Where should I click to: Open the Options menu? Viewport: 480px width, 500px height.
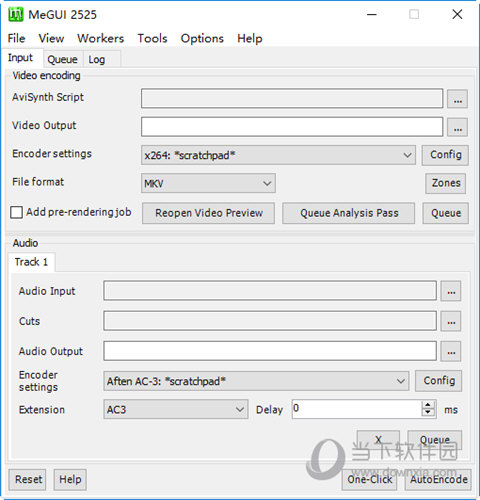(x=202, y=38)
